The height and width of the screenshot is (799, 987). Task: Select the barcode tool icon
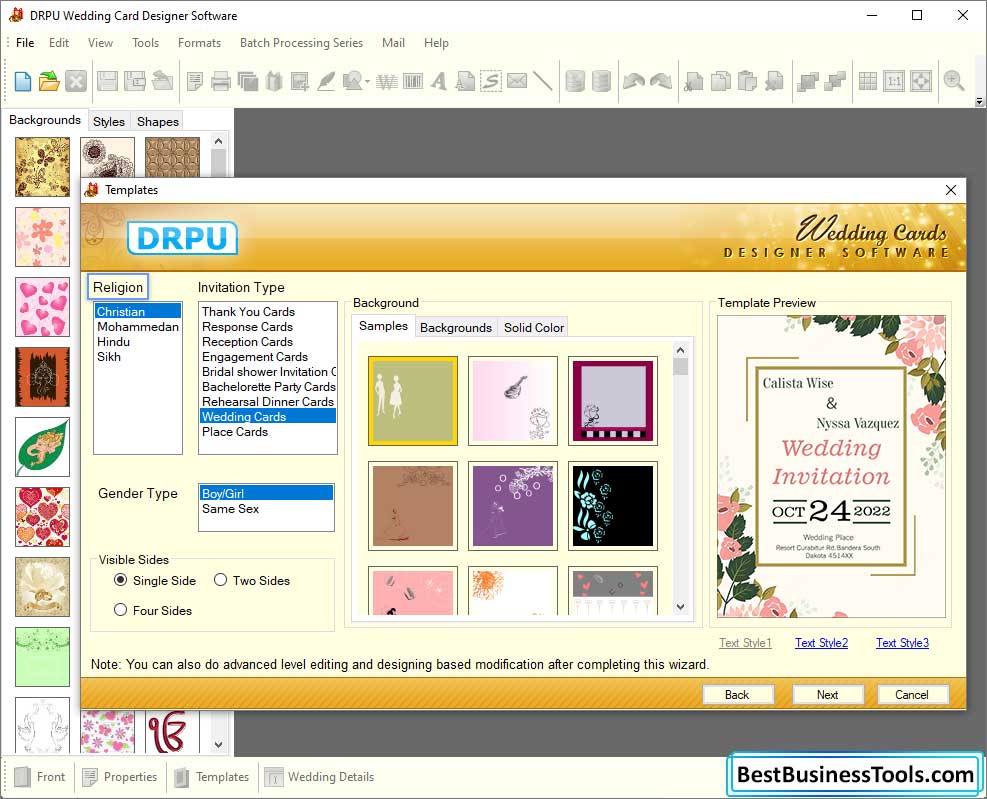[x=413, y=81]
